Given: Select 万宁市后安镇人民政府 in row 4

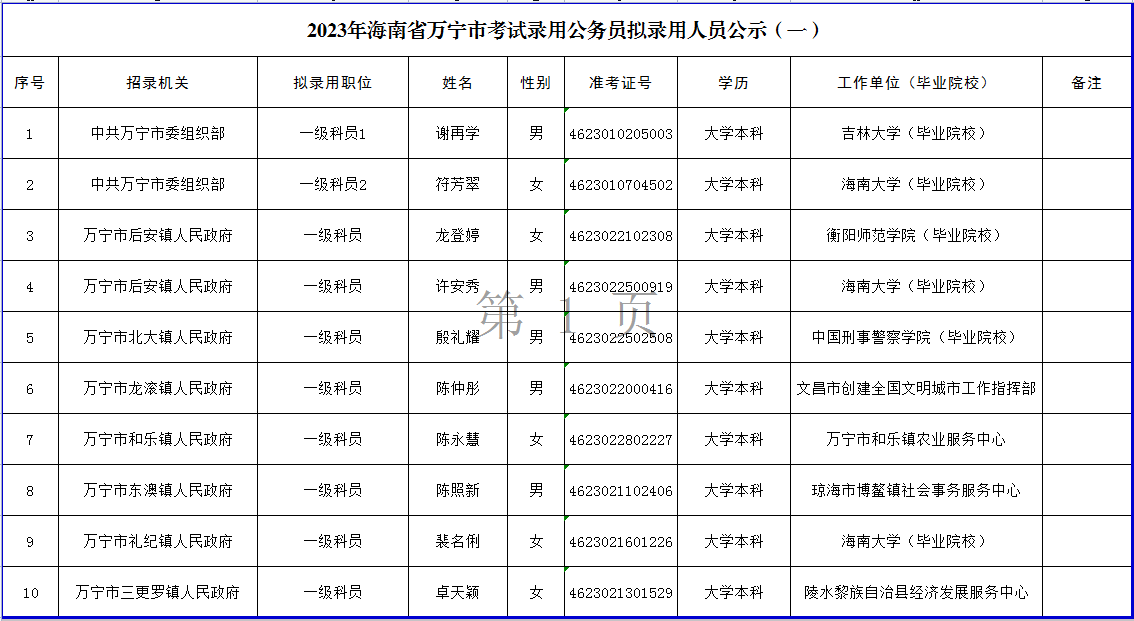Looking at the screenshot, I should coord(158,286).
